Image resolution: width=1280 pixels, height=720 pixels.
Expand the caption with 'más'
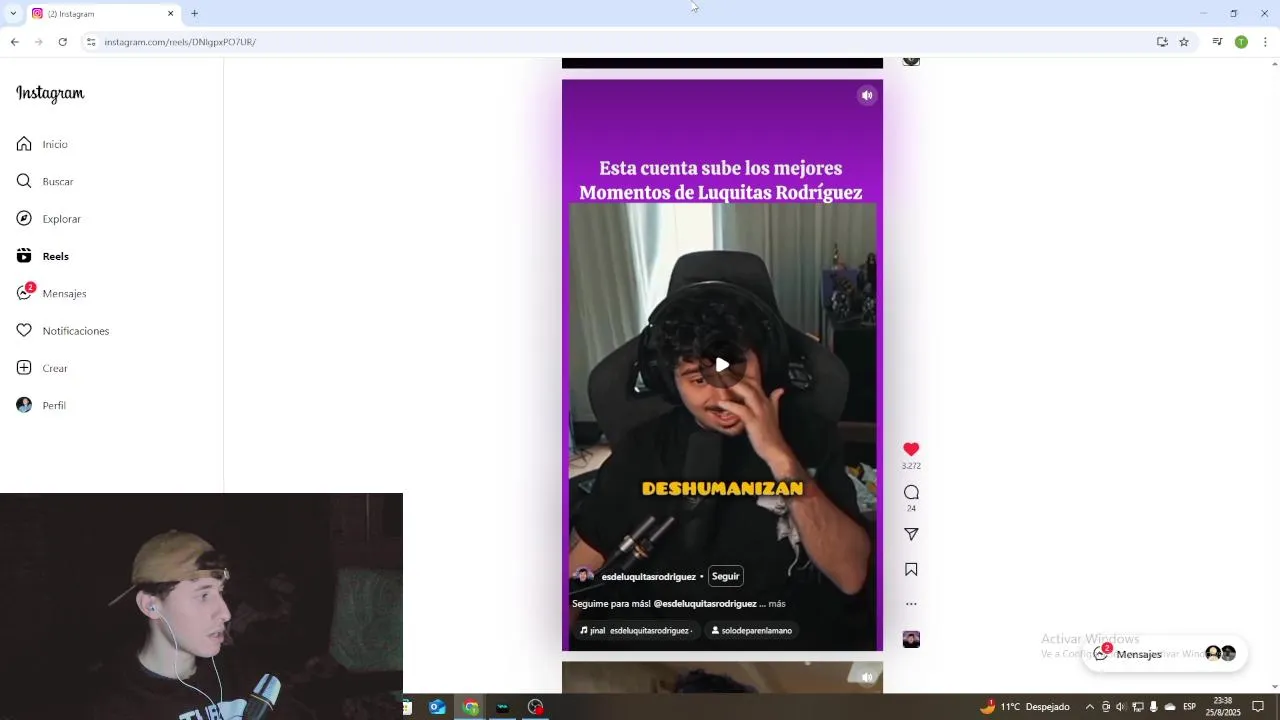pos(776,604)
